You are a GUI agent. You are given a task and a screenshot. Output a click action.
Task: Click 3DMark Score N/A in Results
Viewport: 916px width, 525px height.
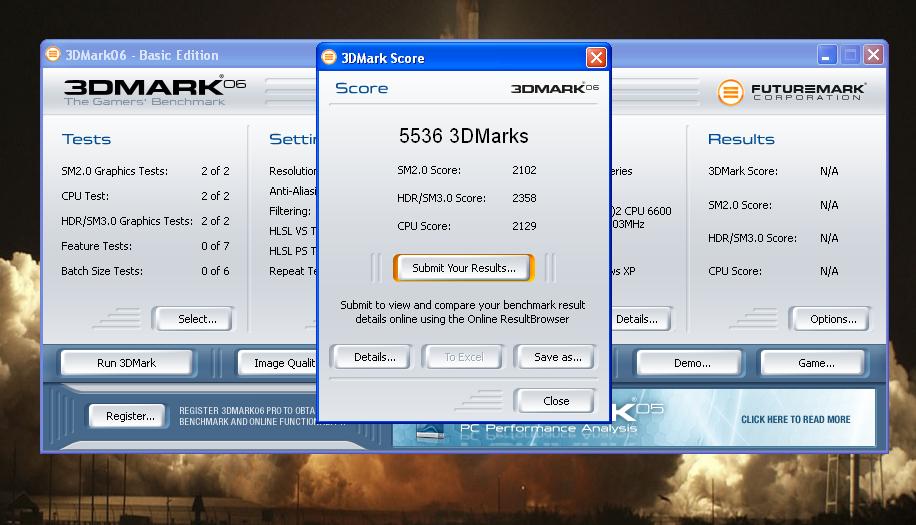(x=829, y=171)
